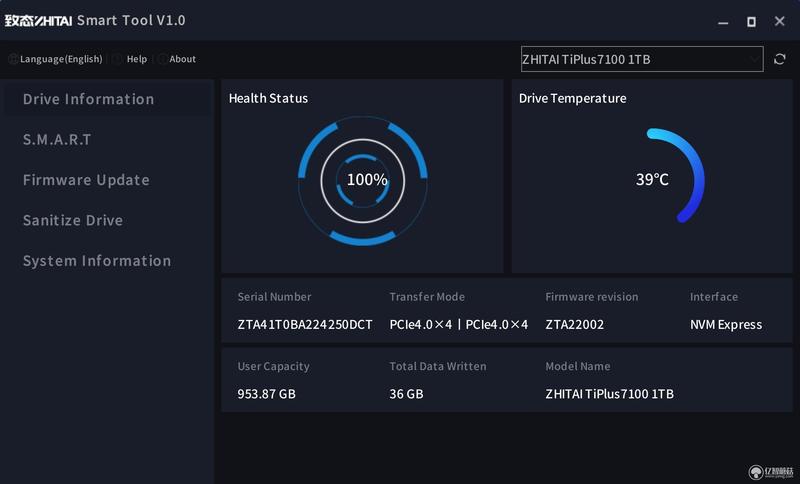Screen dimensions: 800x484
Task: Click the Drive Temperature heading
Action: coord(572,98)
